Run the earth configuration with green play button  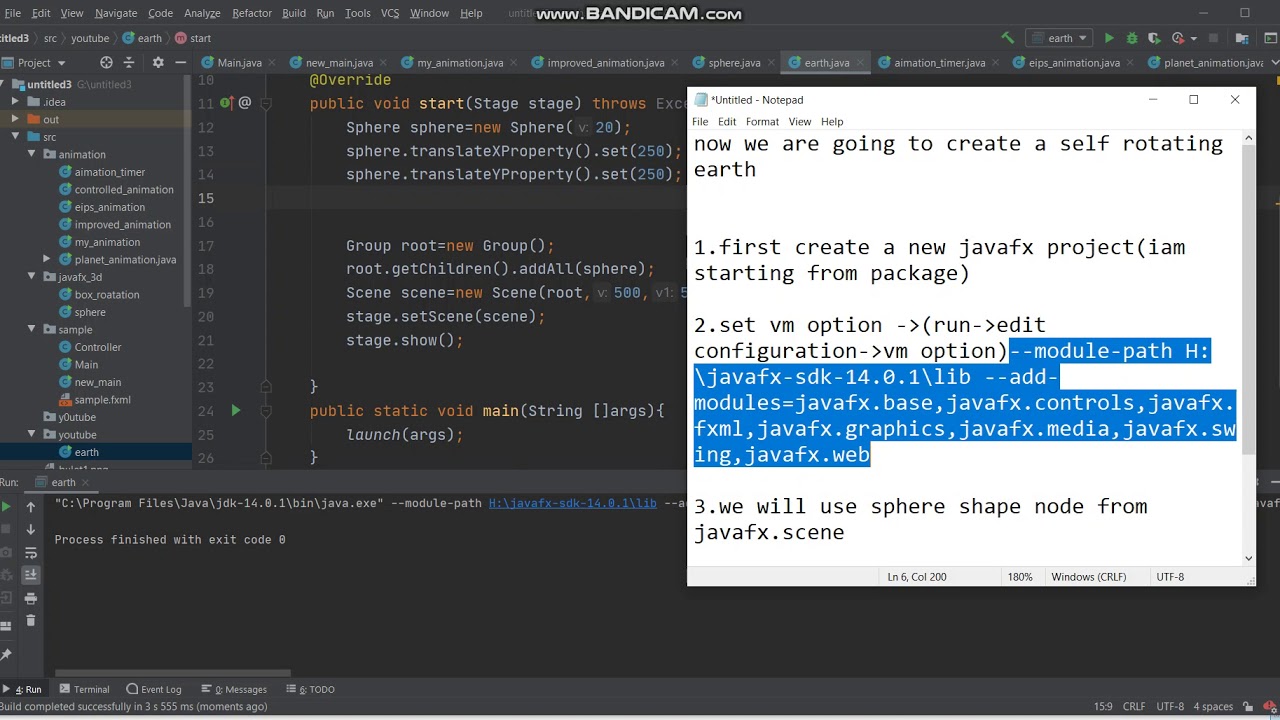1109,38
